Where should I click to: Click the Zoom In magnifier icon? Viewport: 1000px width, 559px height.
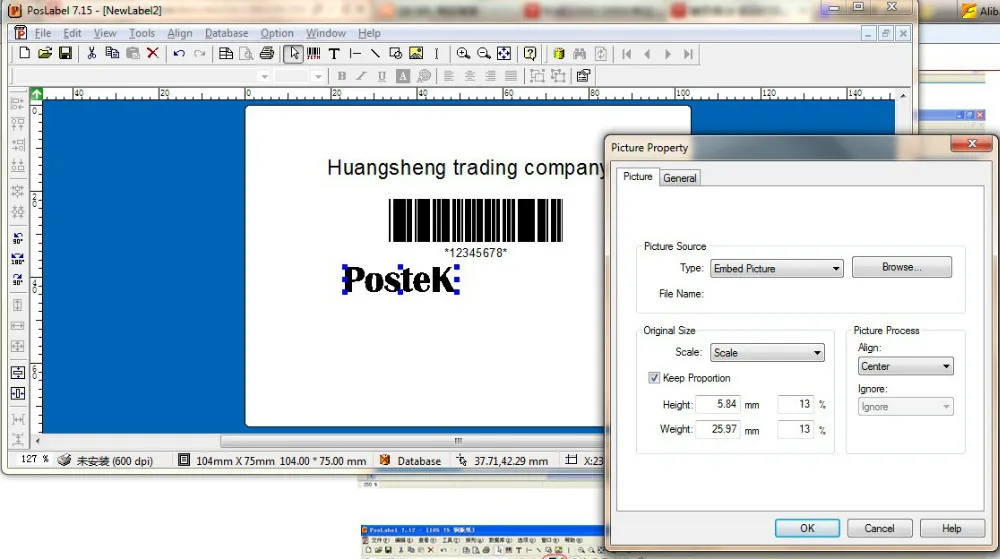click(463, 54)
